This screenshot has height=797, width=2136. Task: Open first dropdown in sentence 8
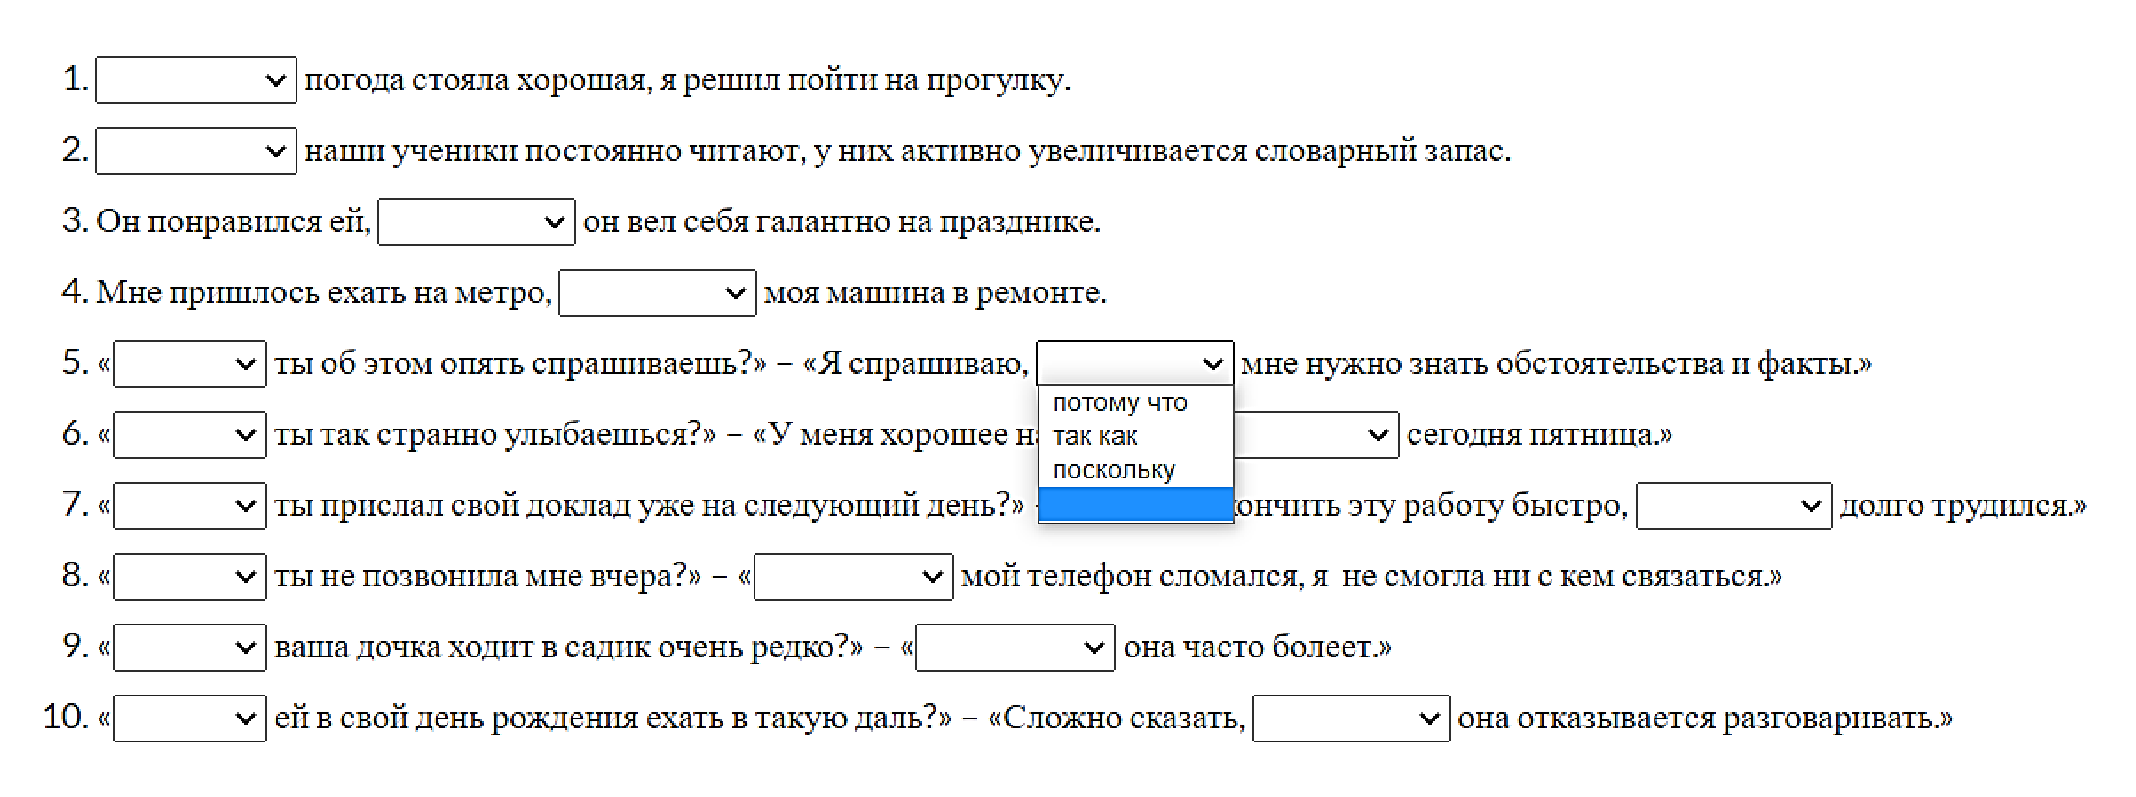[x=190, y=577]
